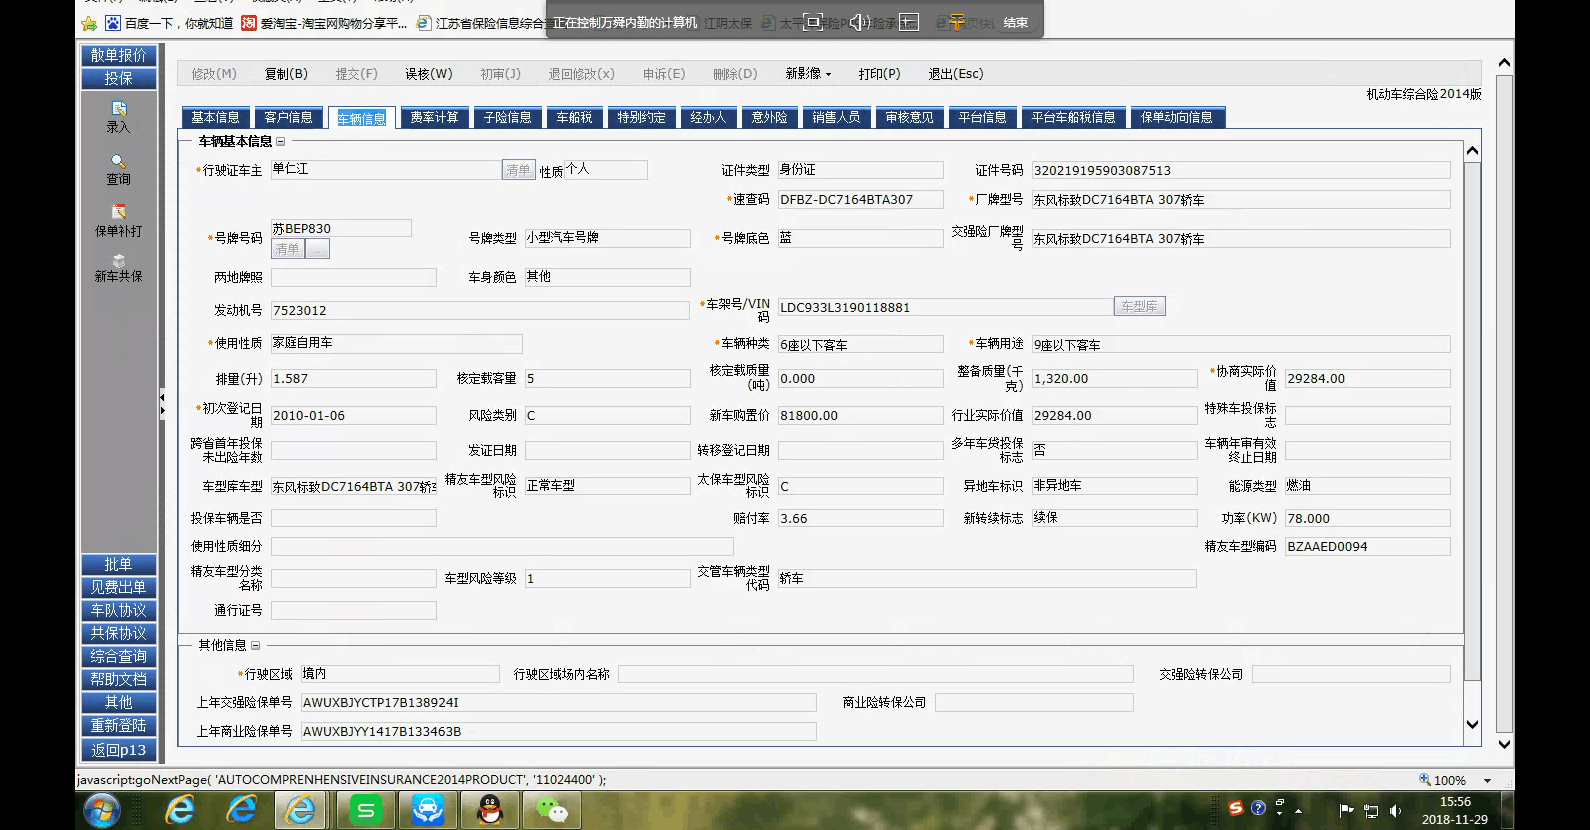The width and height of the screenshot is (1590, 830).
Task: Open the 散单报价 sidebar section
Action: pyautogui.click(x=119, y=55)
